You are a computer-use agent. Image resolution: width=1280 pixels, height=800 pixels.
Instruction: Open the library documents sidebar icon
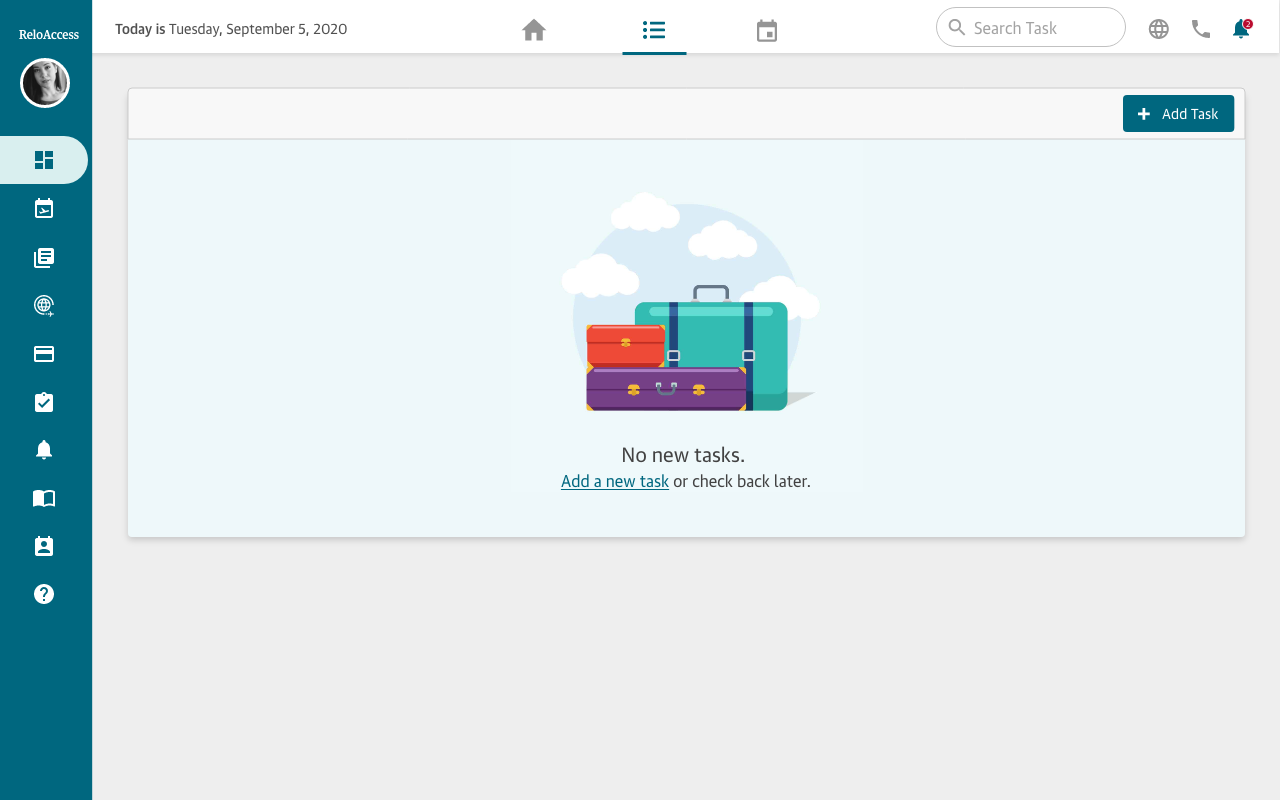tap(44, 258)
